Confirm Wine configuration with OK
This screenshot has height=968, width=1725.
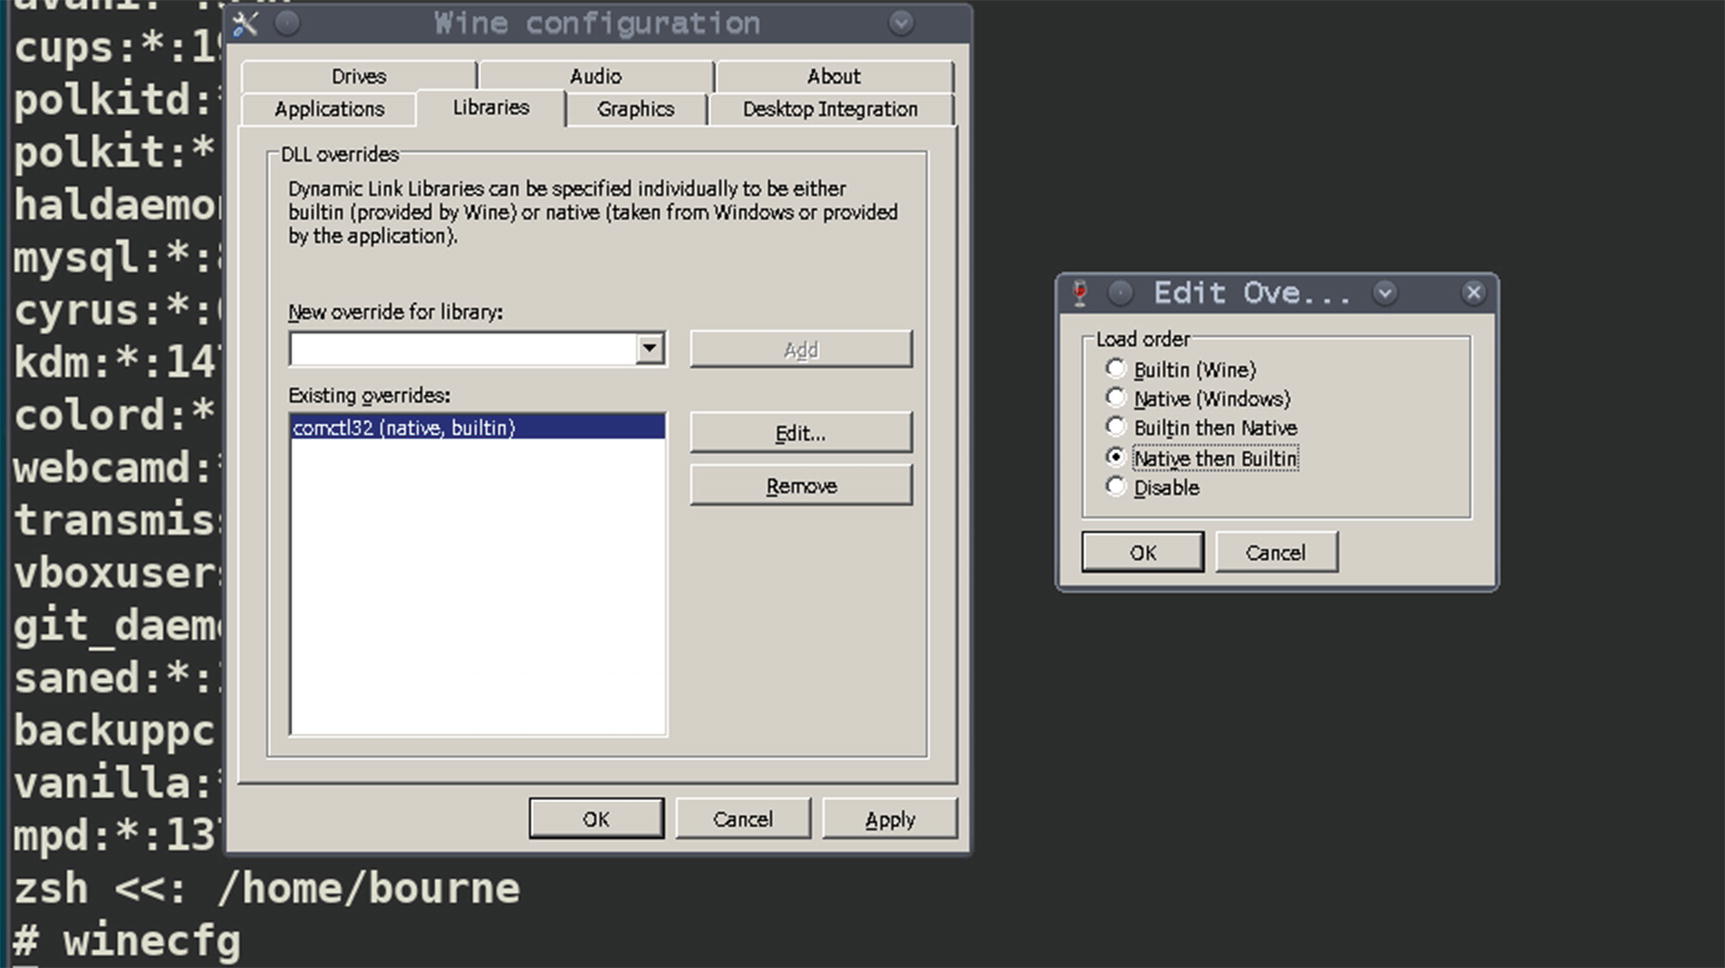tap(596, 819)
